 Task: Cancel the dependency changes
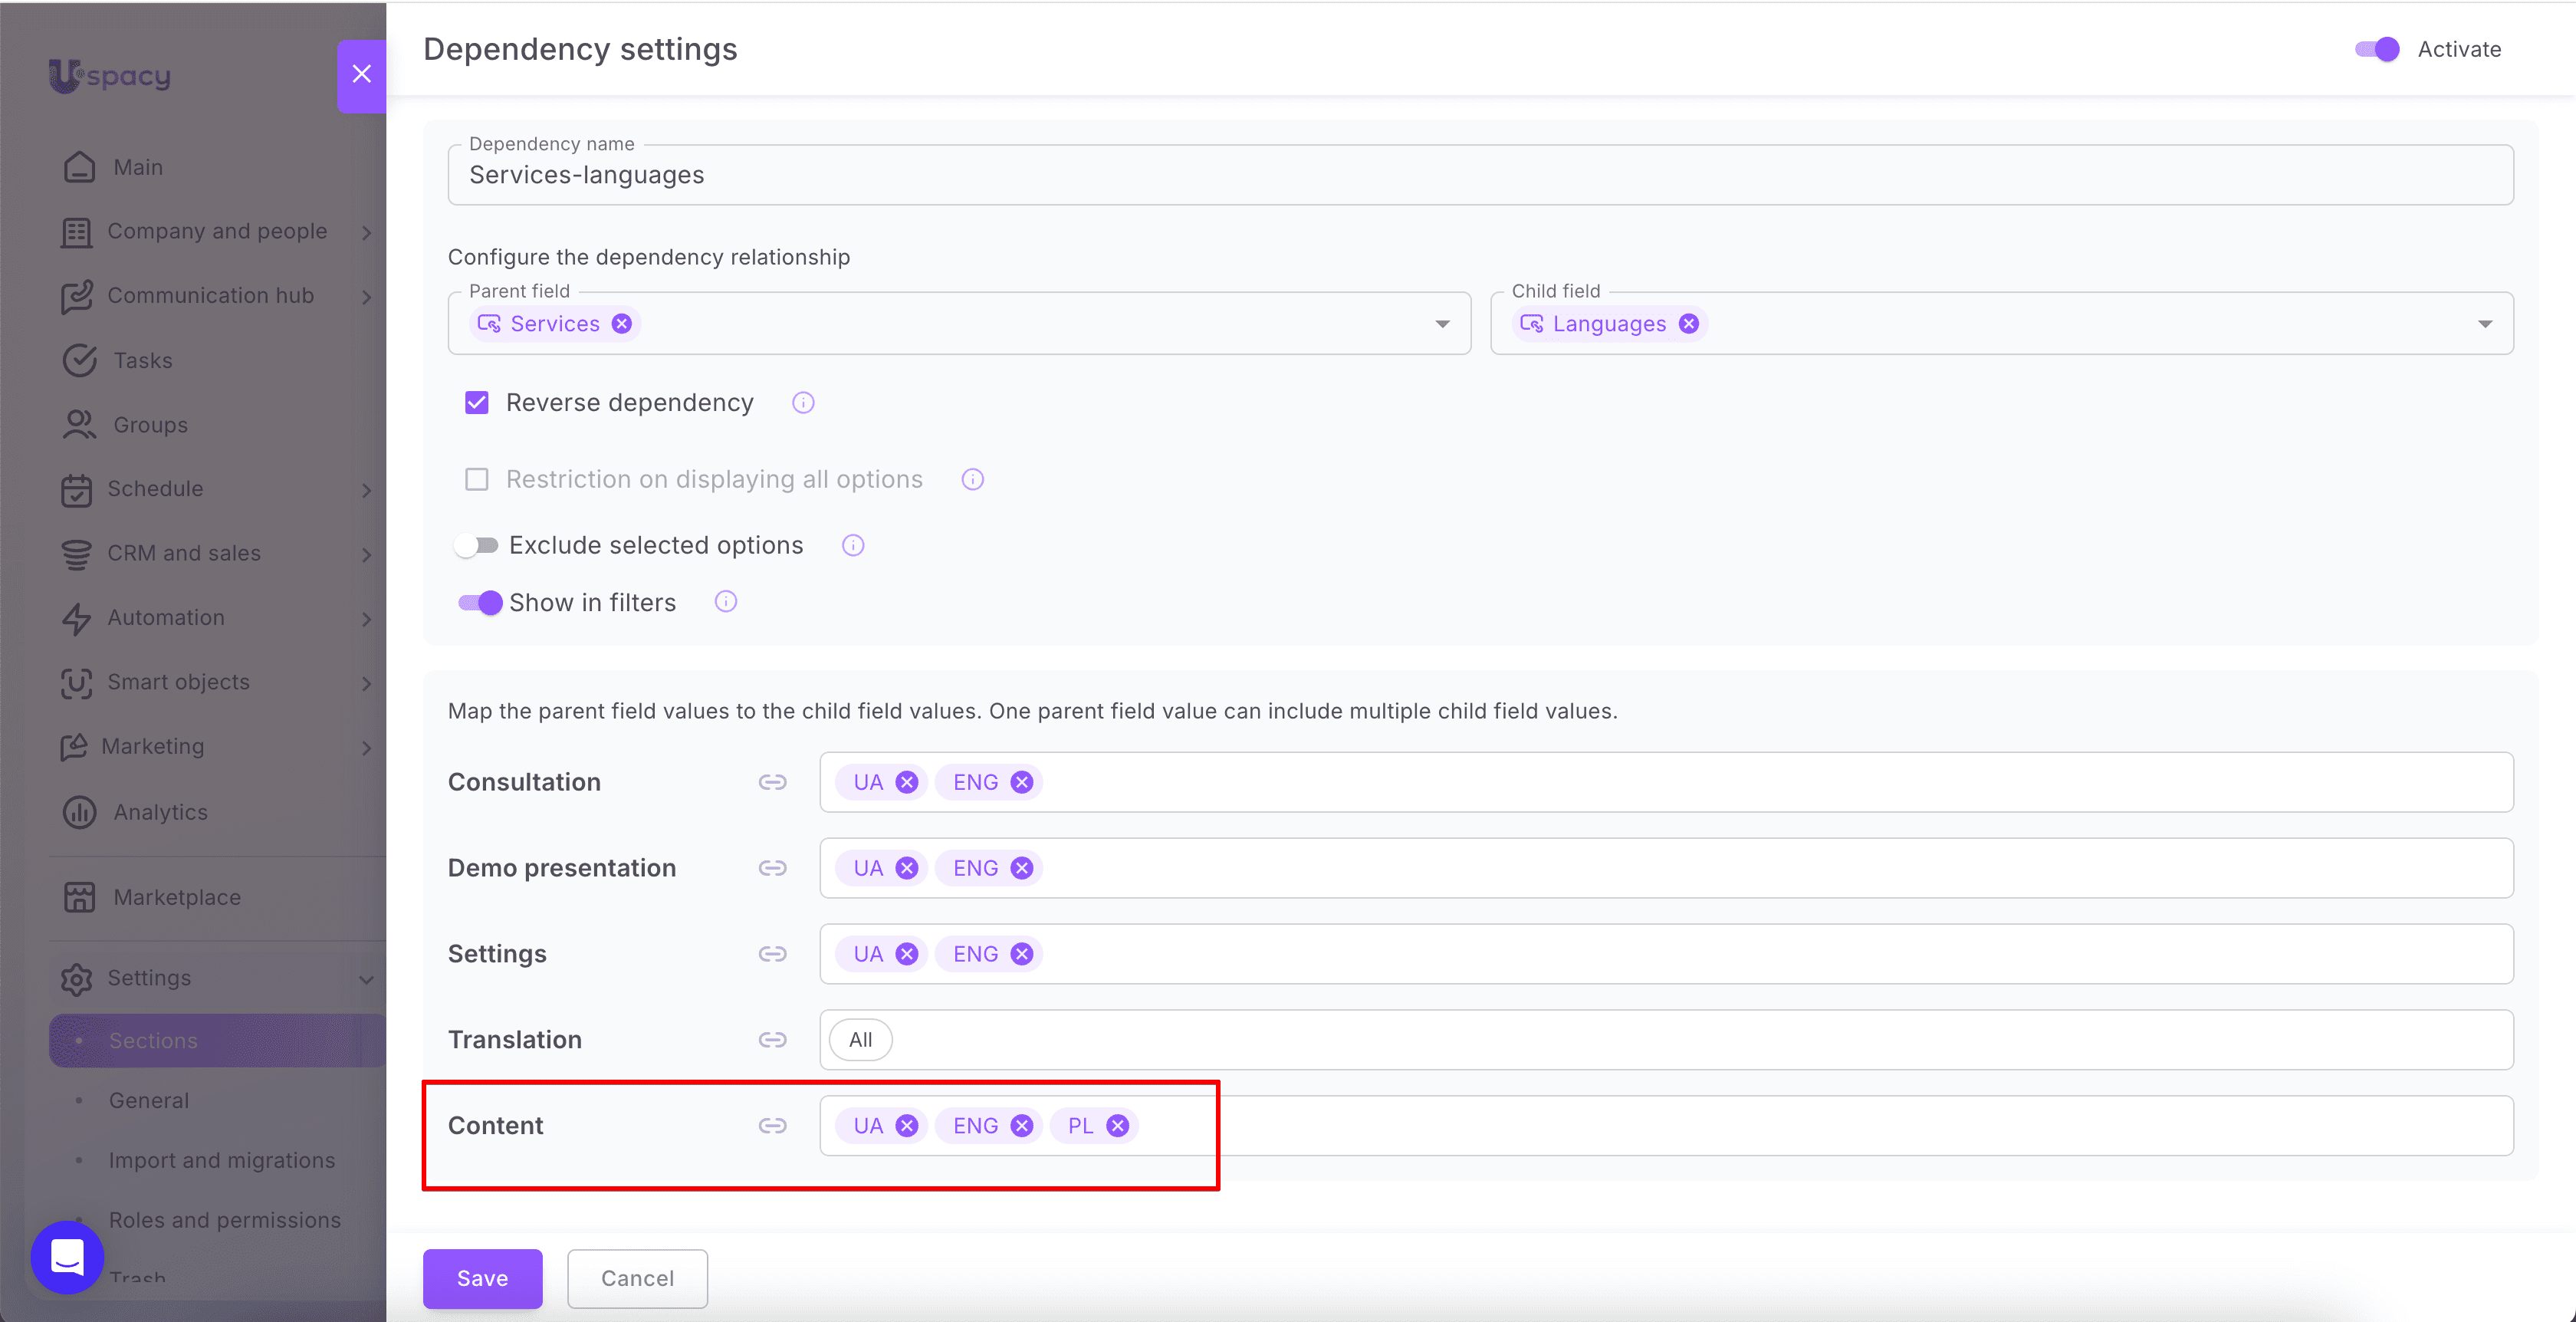tap(637, 1278)
